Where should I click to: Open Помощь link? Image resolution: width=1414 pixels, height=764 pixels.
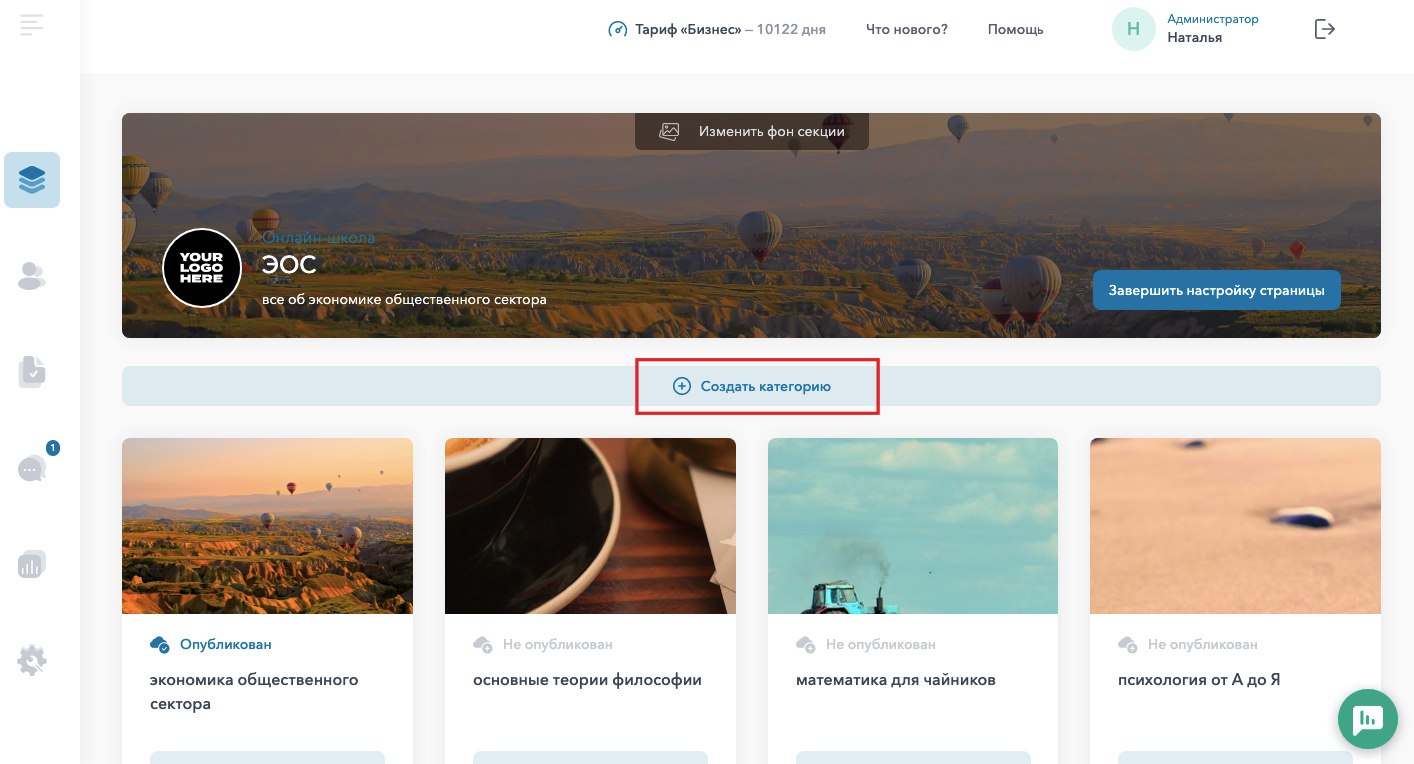pyautogui.click(x=1016, y=29)
